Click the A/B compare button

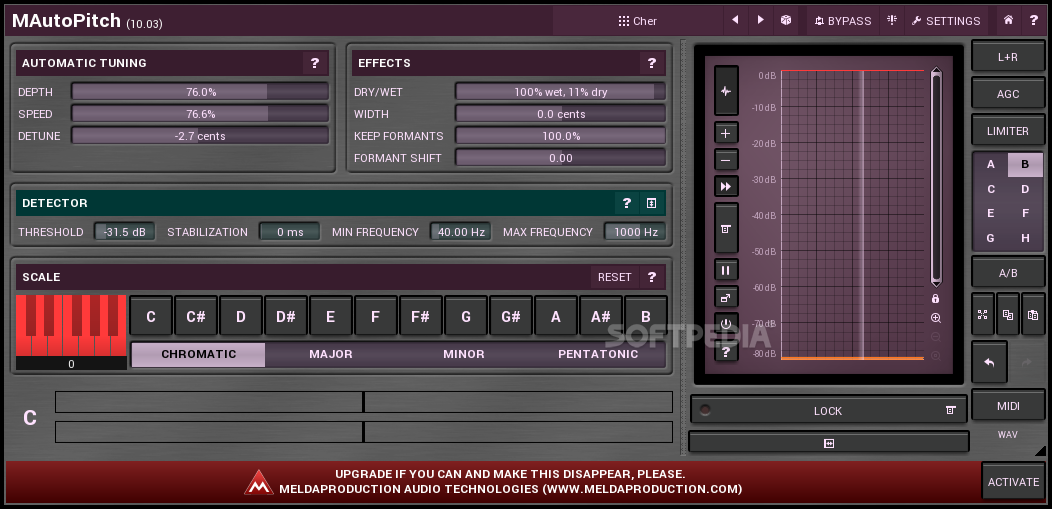click(x=1008, y=273)
